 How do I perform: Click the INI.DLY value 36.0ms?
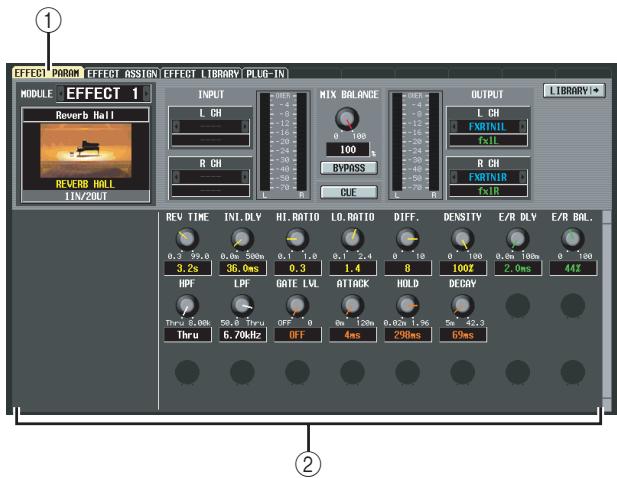243,268
